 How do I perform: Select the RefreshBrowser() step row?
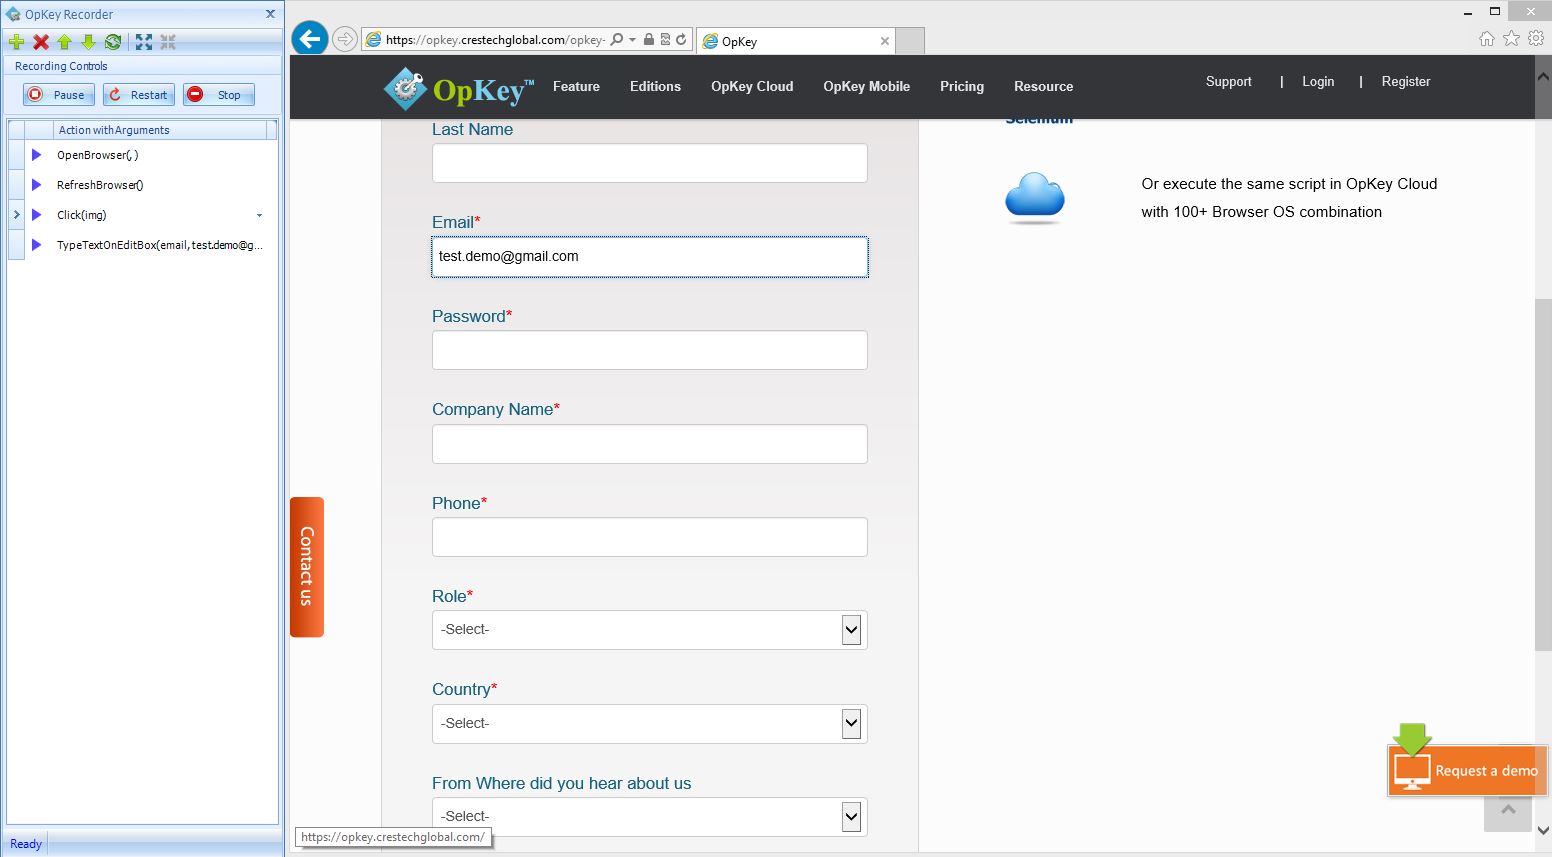[x=142, y=185]
